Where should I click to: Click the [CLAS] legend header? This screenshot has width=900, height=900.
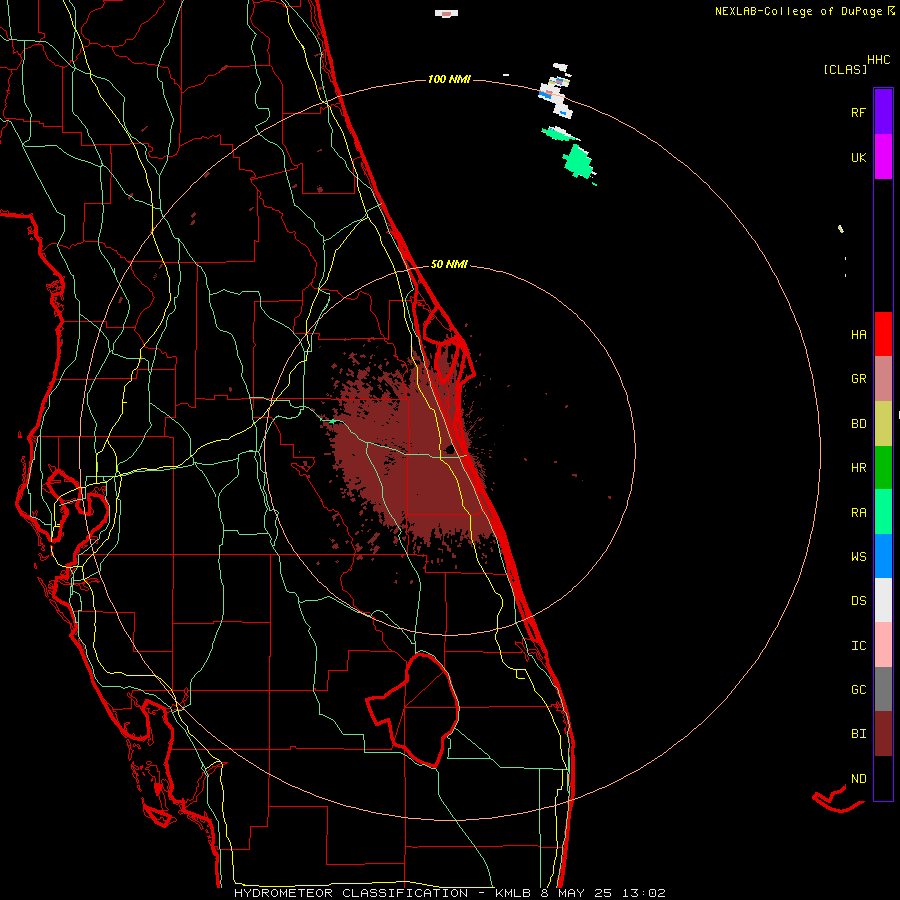(x=845, y=69)
